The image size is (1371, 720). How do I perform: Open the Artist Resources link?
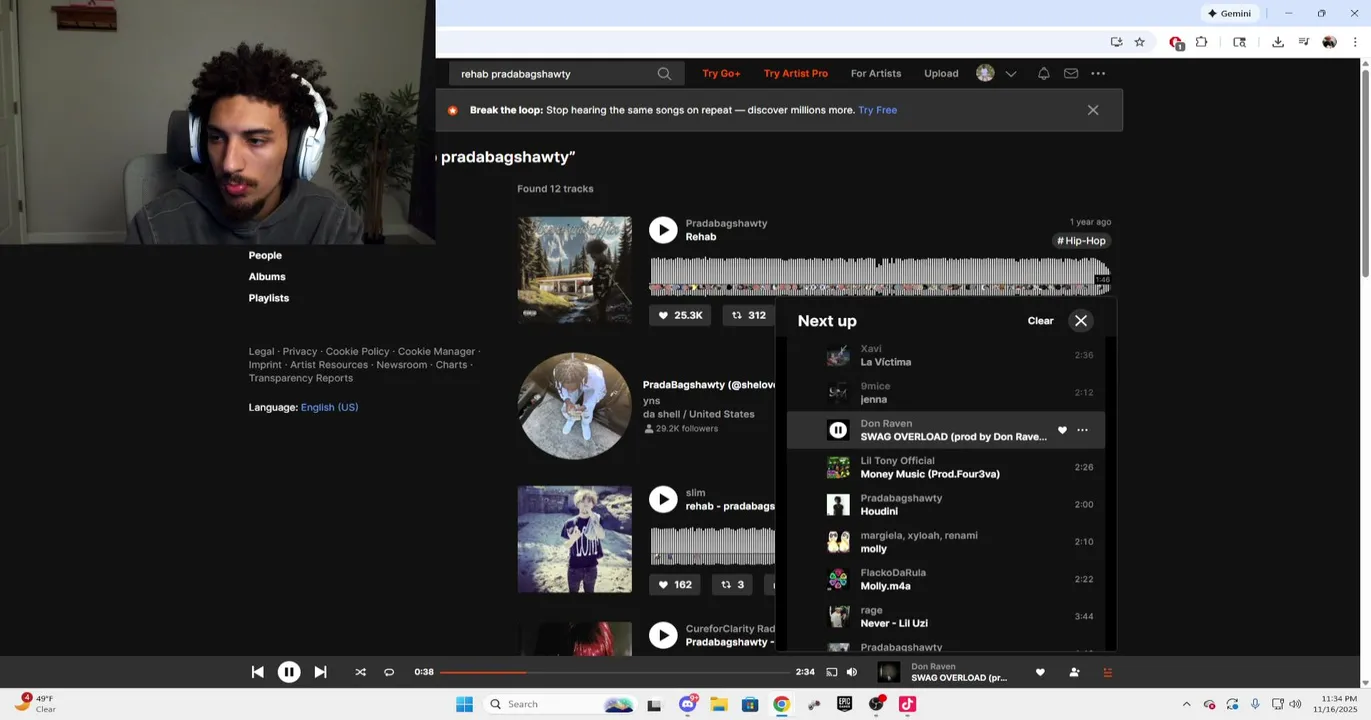329,365
